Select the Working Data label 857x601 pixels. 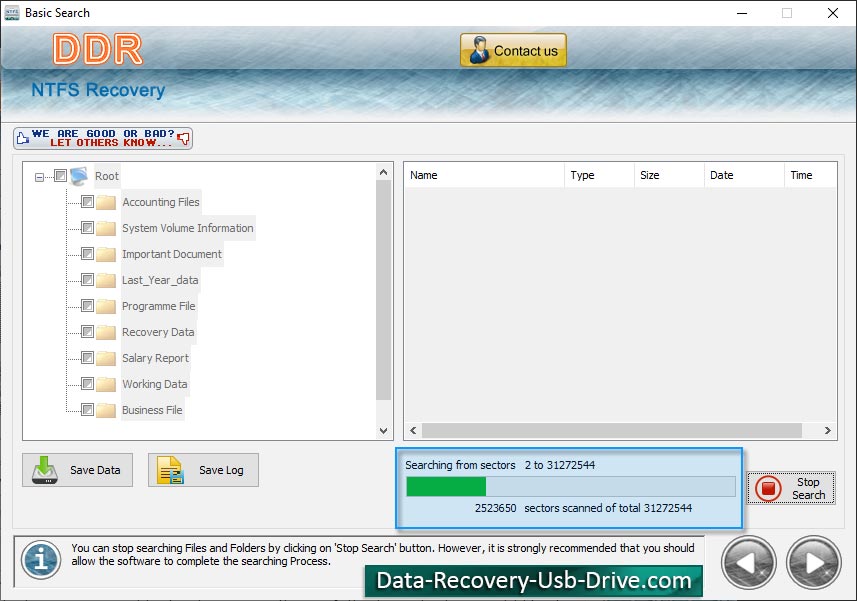[x=155, y=384]
